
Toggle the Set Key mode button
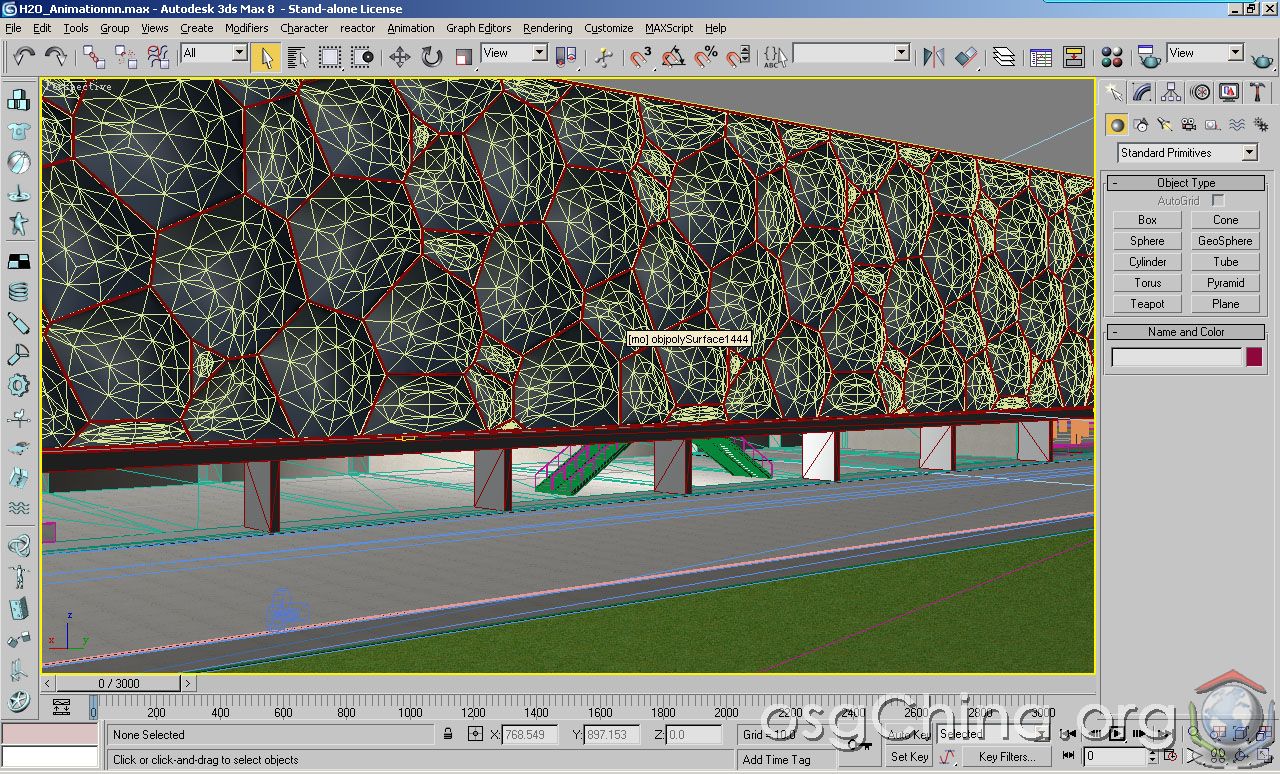pos(910,757)
